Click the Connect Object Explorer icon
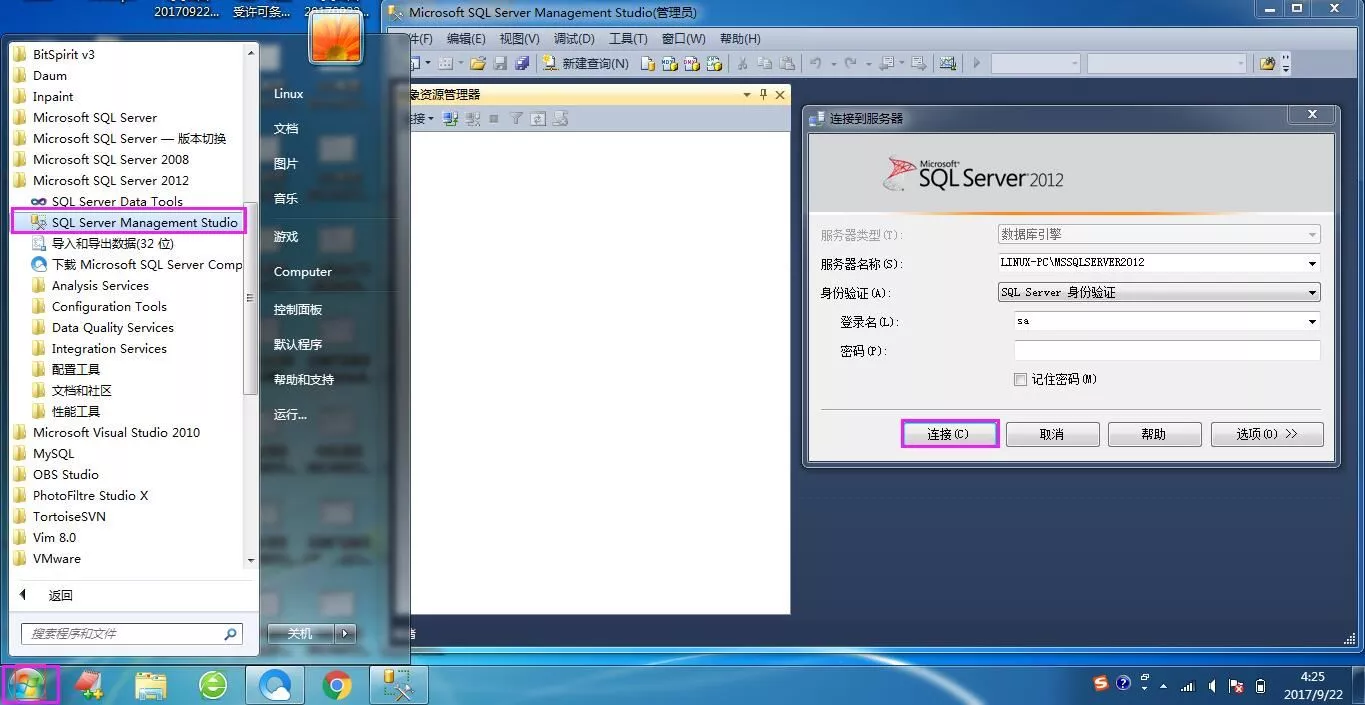 (x=450, y=119)
